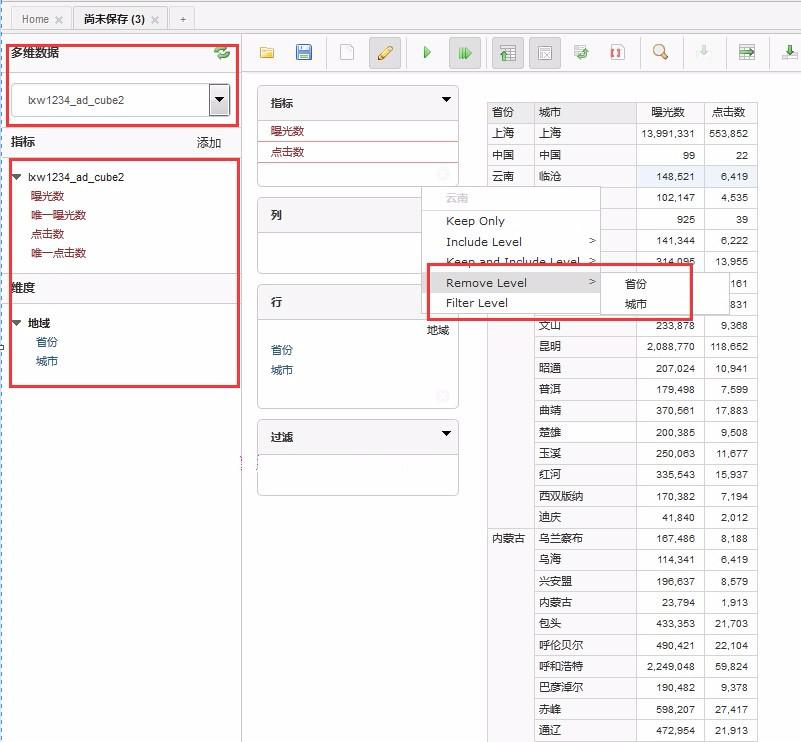Image resolution: width=801 pixels, height=742 pixels.
Task: Save the query with the floppy disk icon
Action: pos(305,53)
